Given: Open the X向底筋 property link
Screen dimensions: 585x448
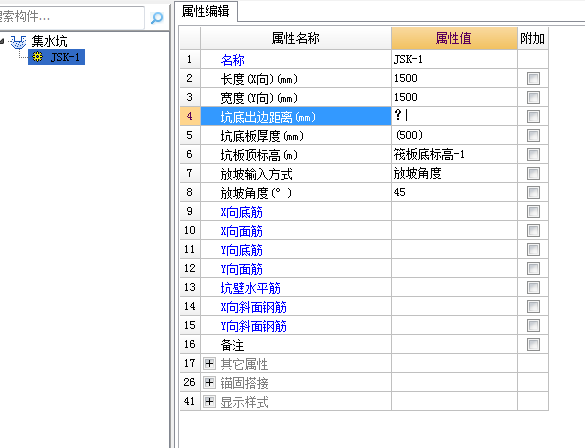Looking at the screenshot, I should 242,212.
